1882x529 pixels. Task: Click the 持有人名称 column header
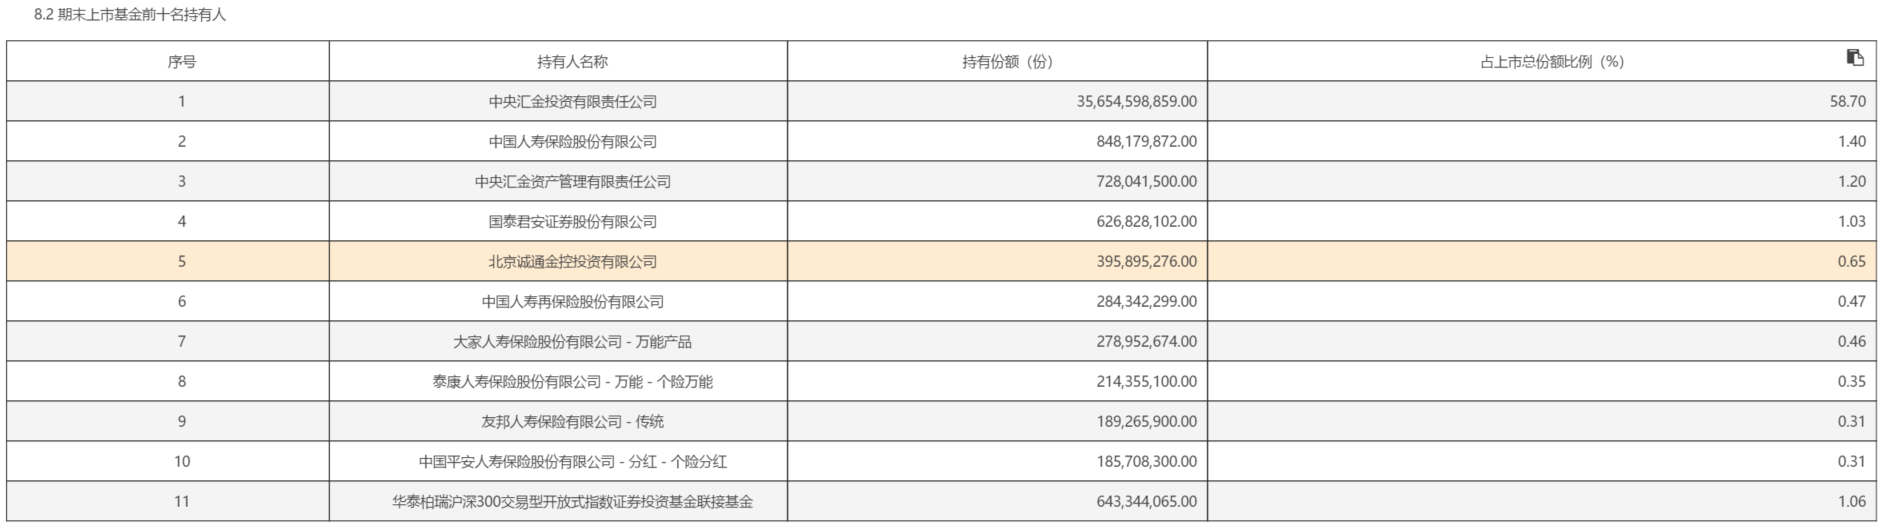pyautogui.click(x=572, y=62)
